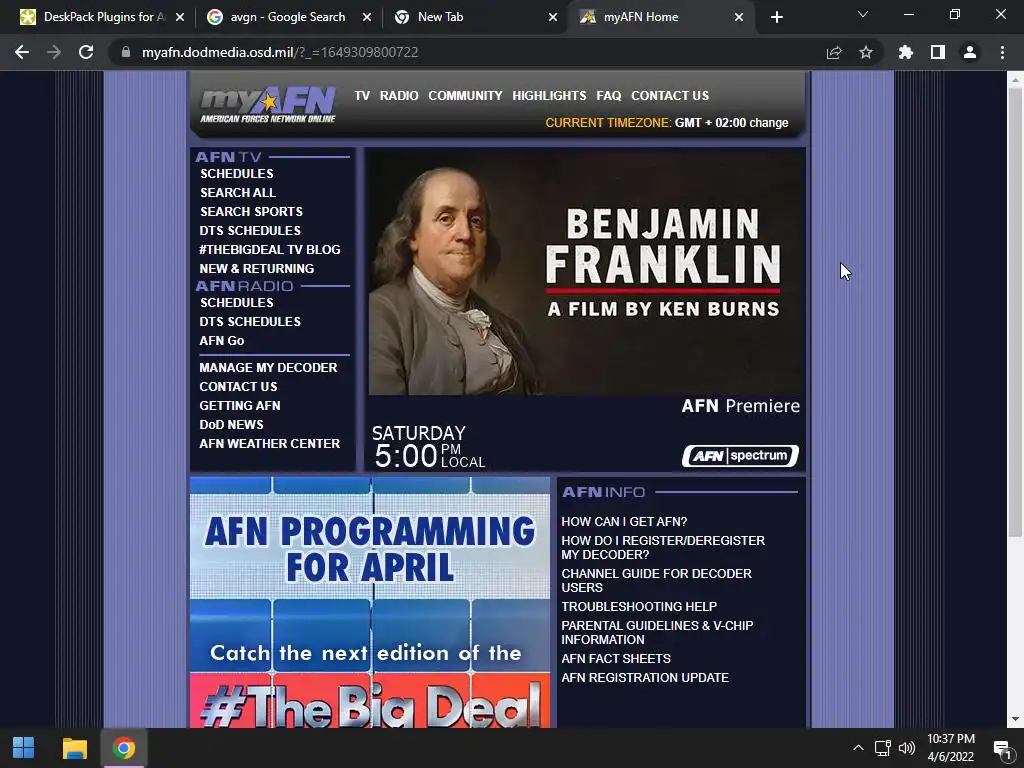1024x768 pixels.
Task: Open AFN FACT SHEETS link
Action: click(x=616, y=659)
